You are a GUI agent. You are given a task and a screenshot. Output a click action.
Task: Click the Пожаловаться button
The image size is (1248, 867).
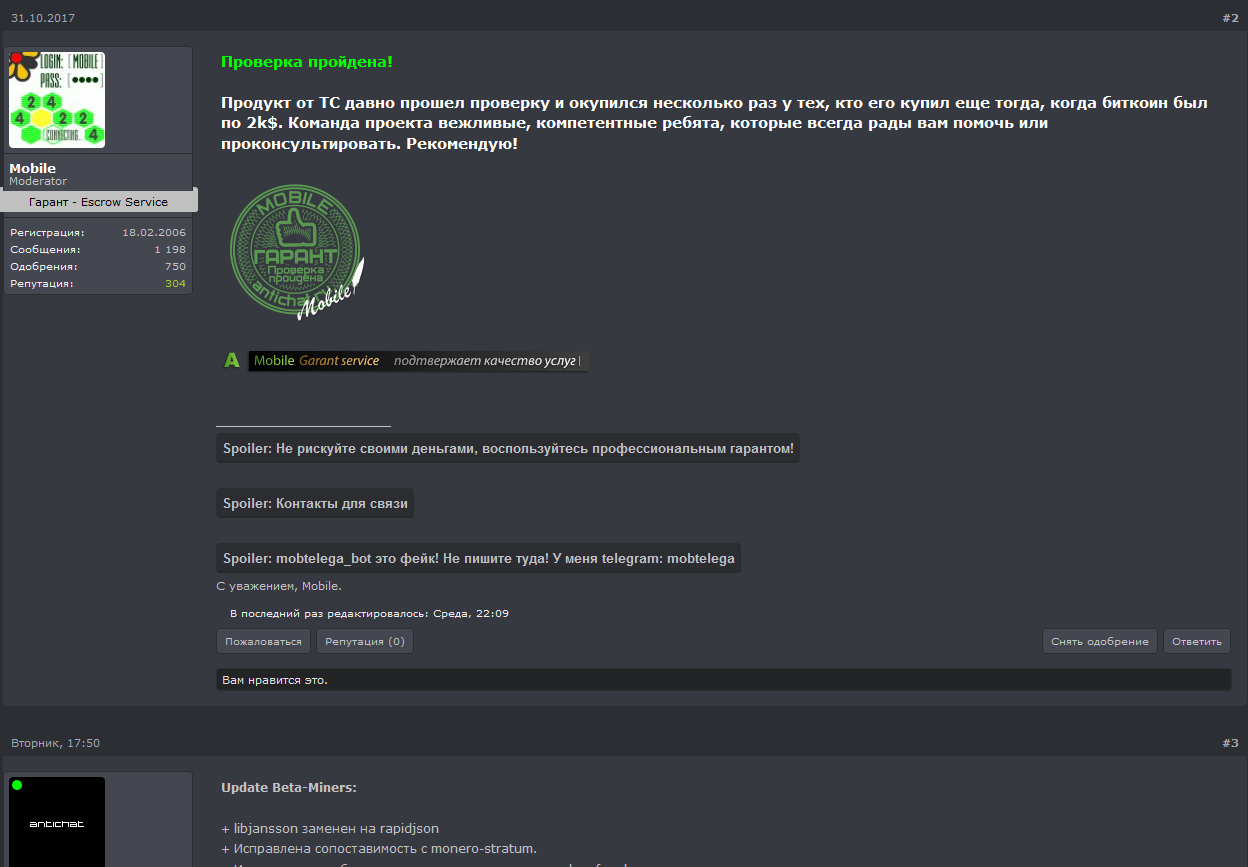tap(264, 642)
